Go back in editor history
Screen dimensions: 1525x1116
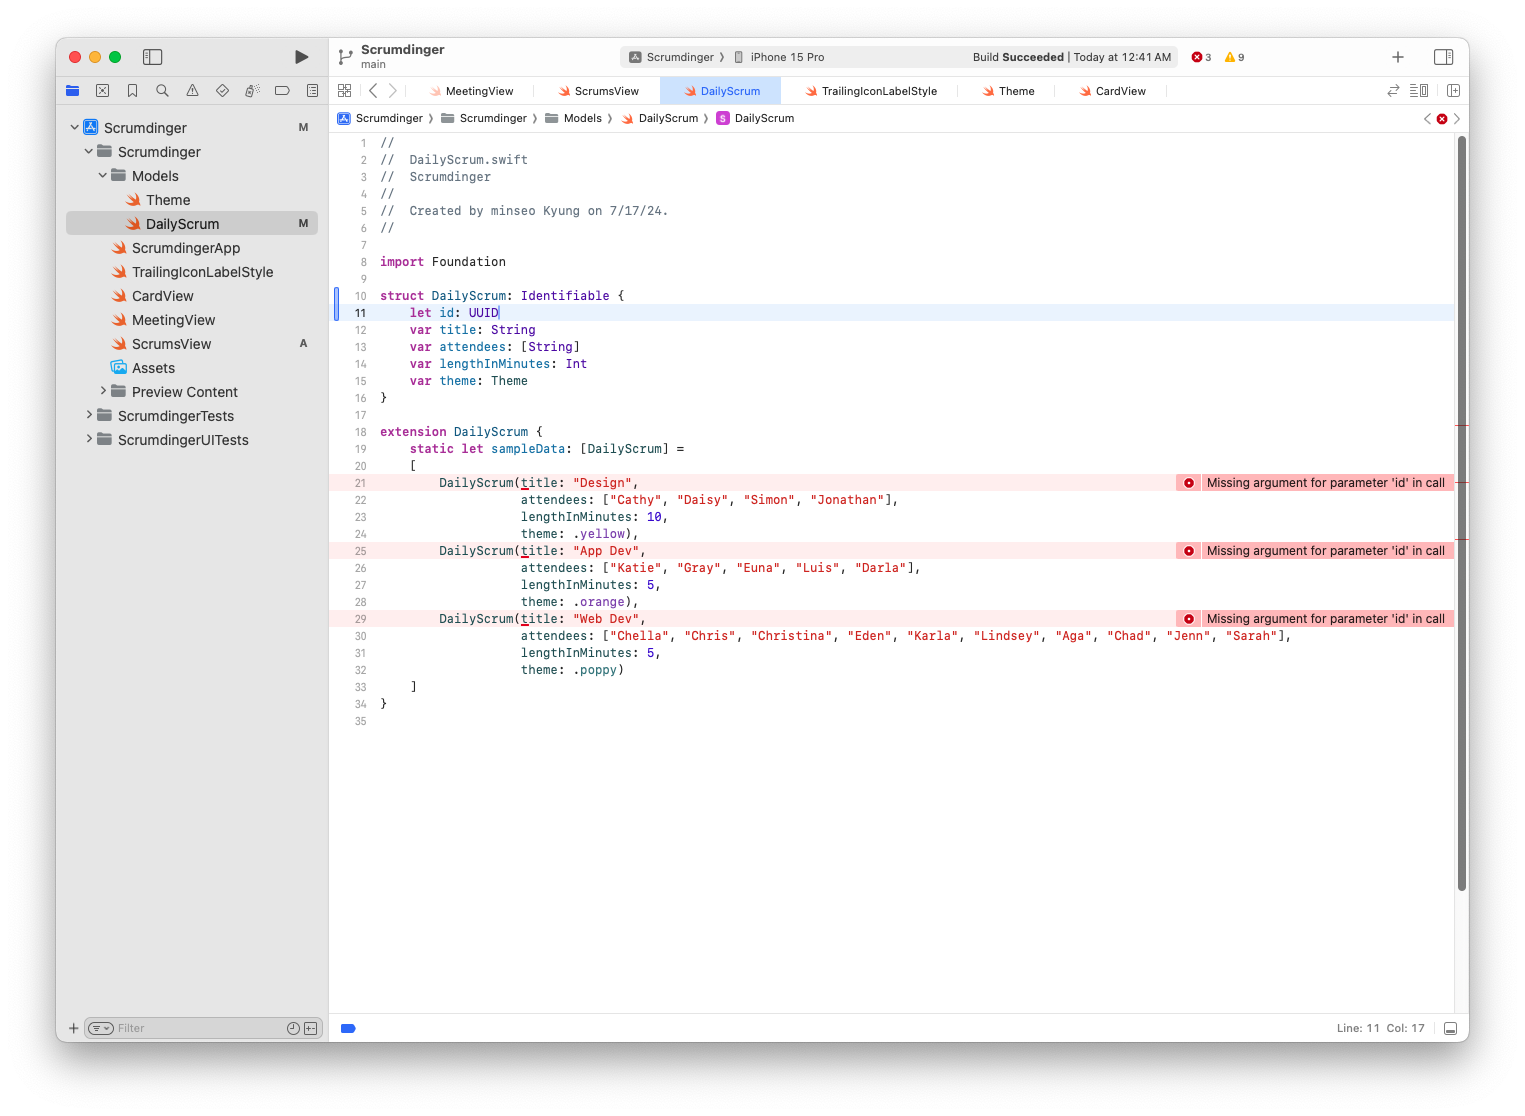pyautogui.click(x=373, y=91)
